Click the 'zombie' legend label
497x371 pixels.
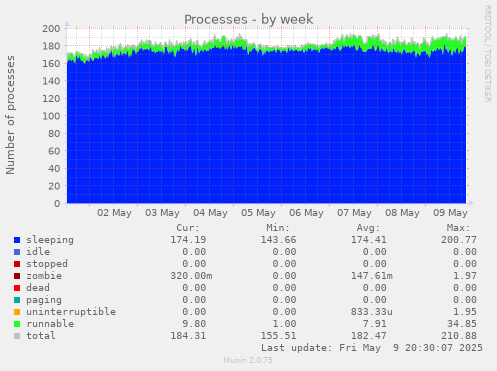(44, 276)
